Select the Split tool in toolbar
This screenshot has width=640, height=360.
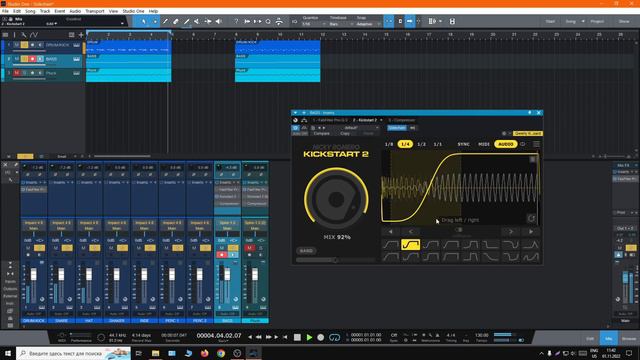point(165,21)
